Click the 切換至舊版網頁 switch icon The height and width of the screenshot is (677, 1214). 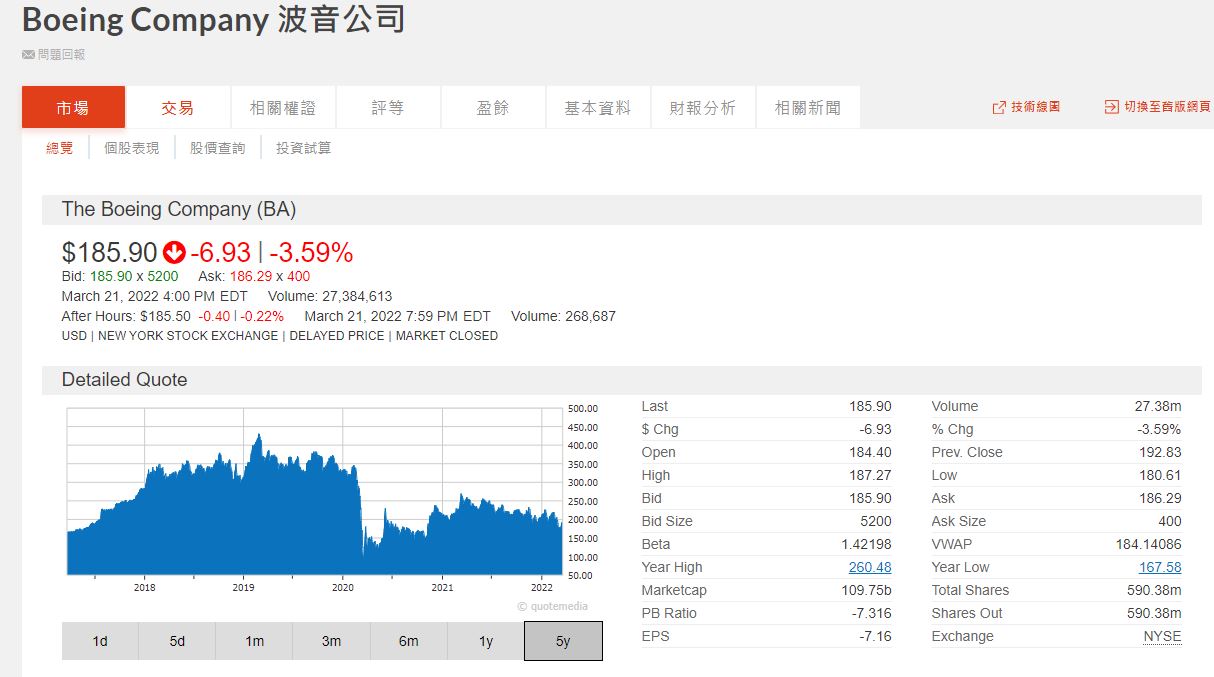pyautogui.click(x=1111, y=107)
